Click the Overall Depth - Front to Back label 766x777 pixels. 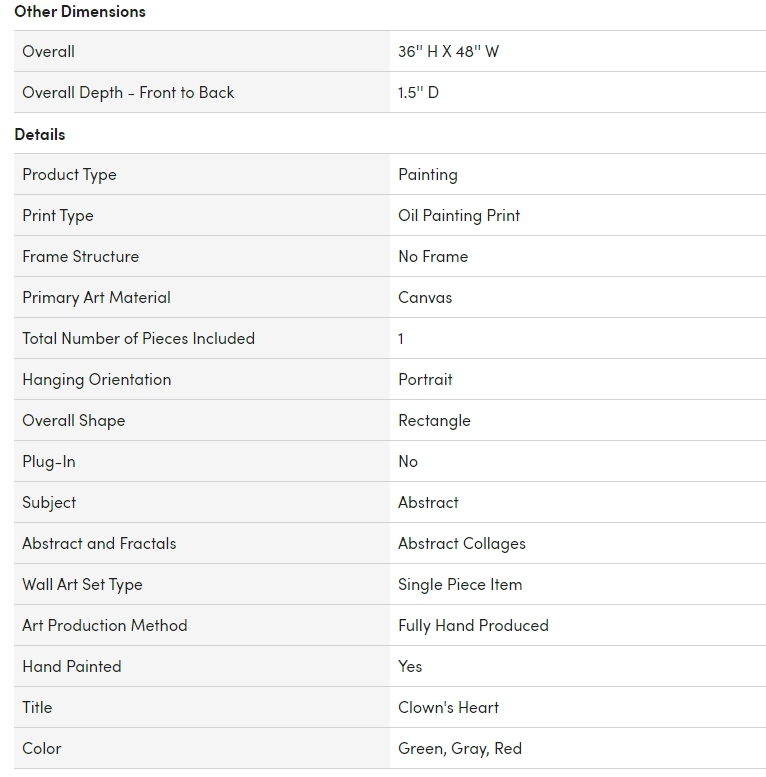click(x=128, y=93)
